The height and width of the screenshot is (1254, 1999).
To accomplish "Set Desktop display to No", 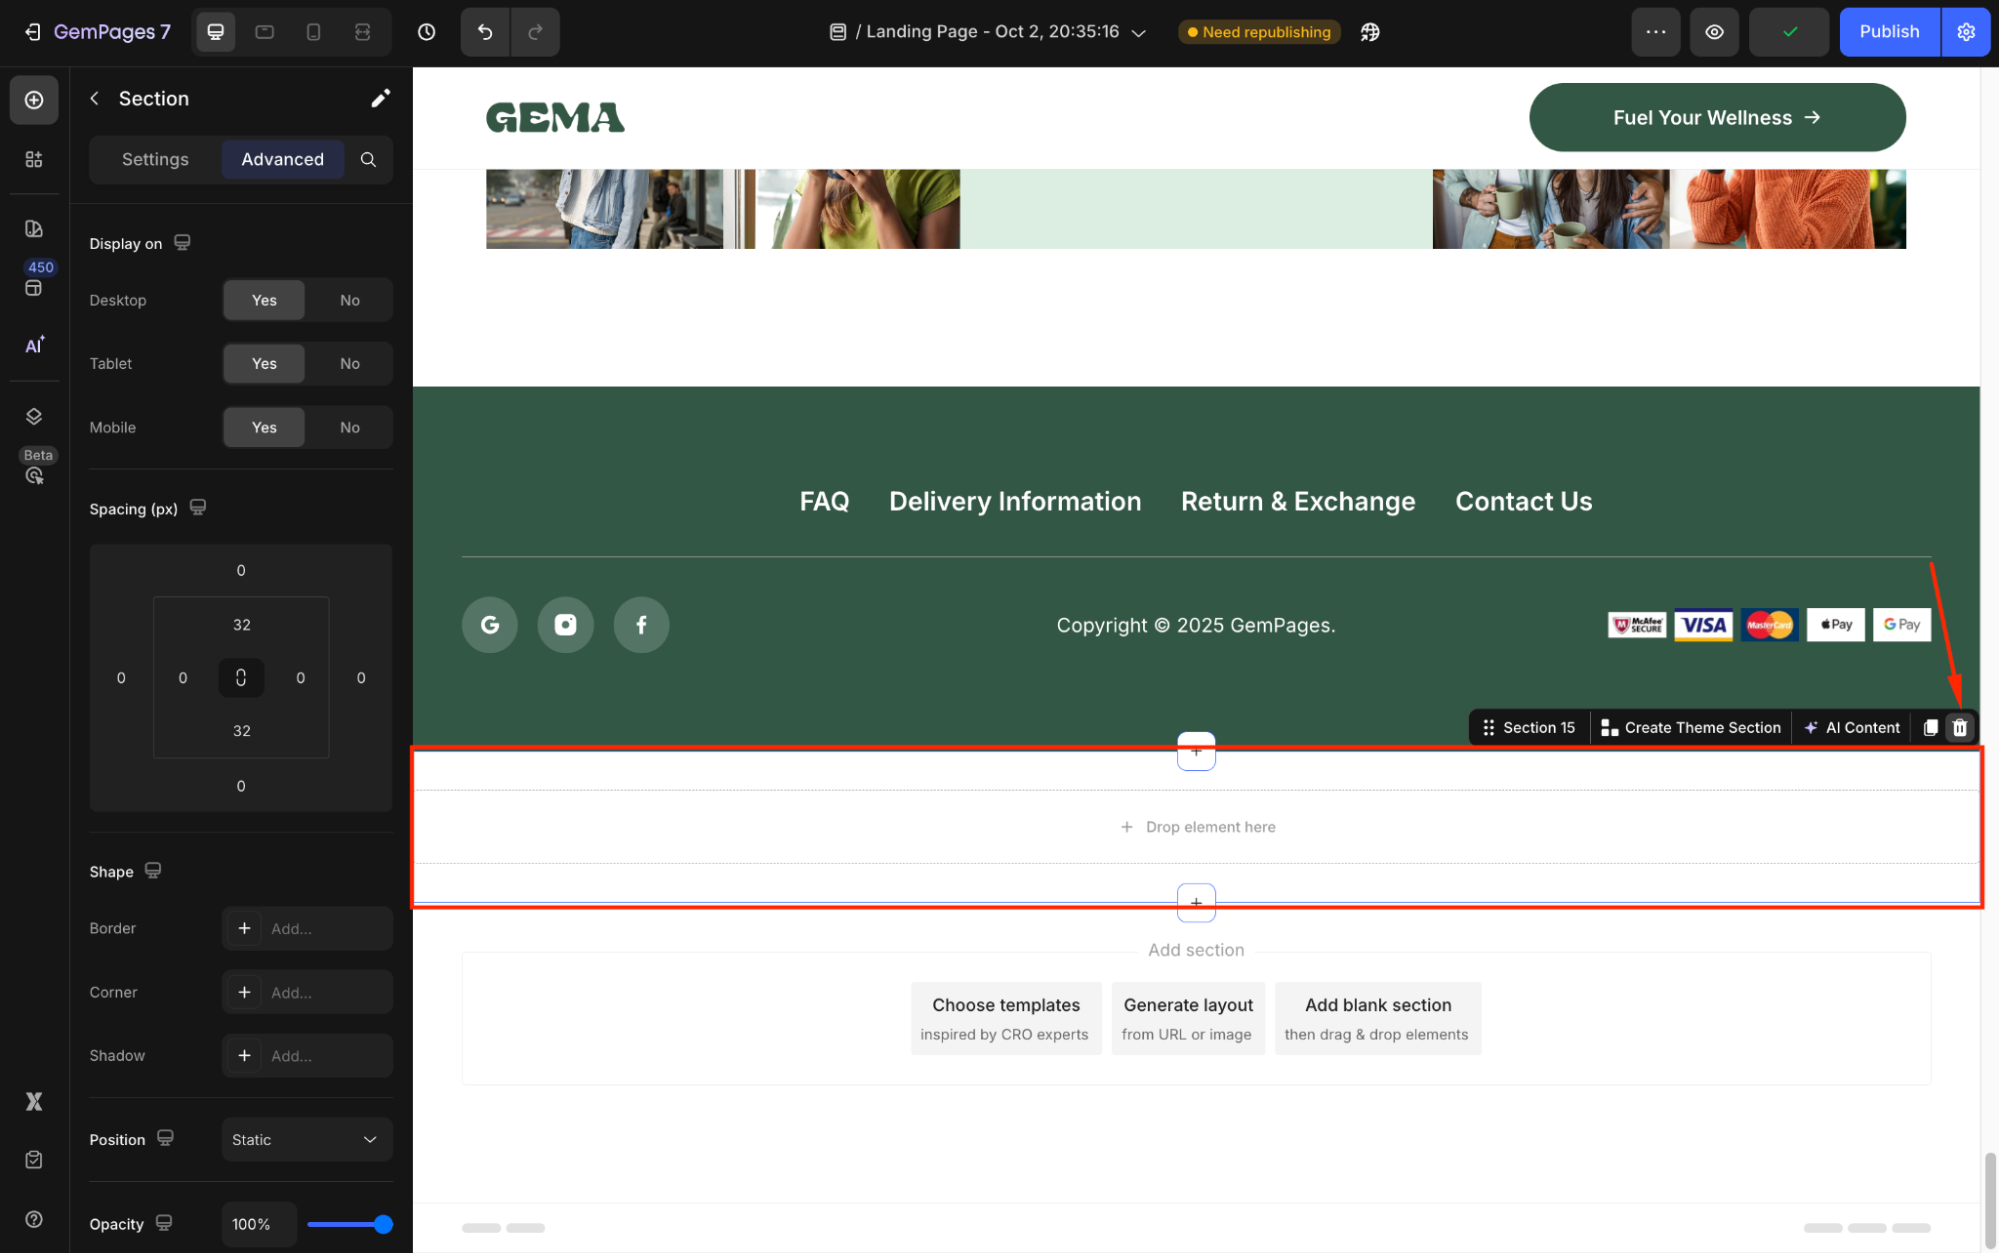I will click(349, 300).
